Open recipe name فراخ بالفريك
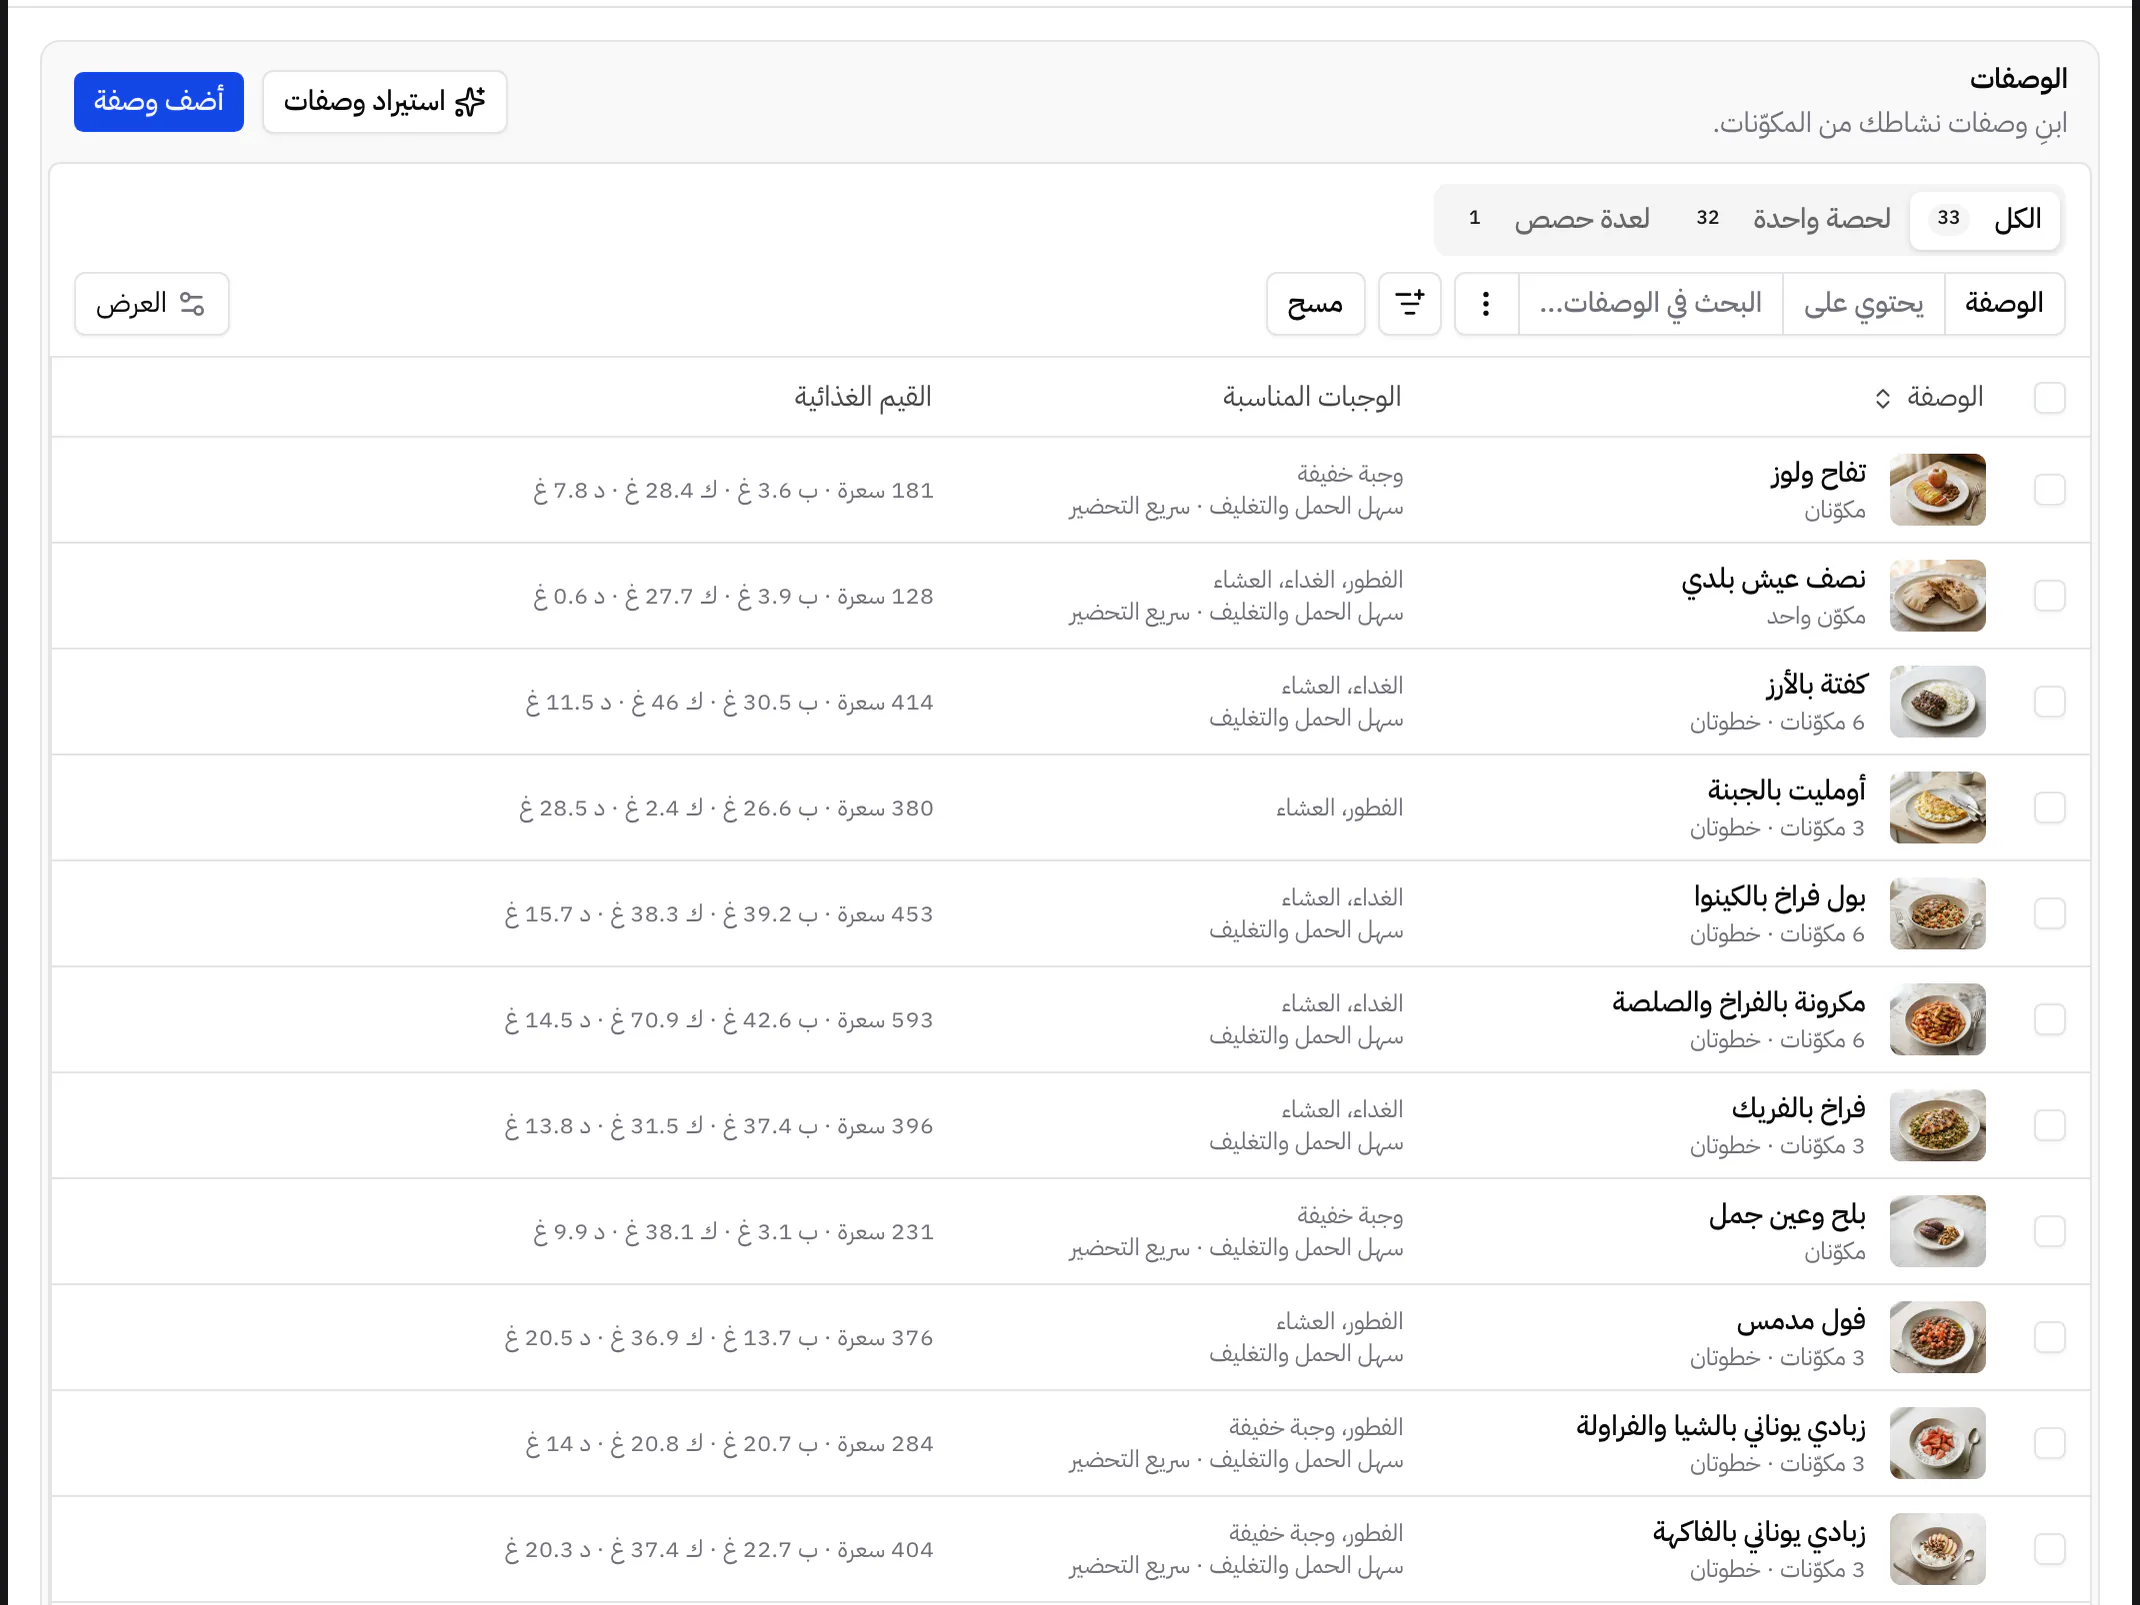Viewport: 2140px width, 1605px height. click(1799, 1108)
